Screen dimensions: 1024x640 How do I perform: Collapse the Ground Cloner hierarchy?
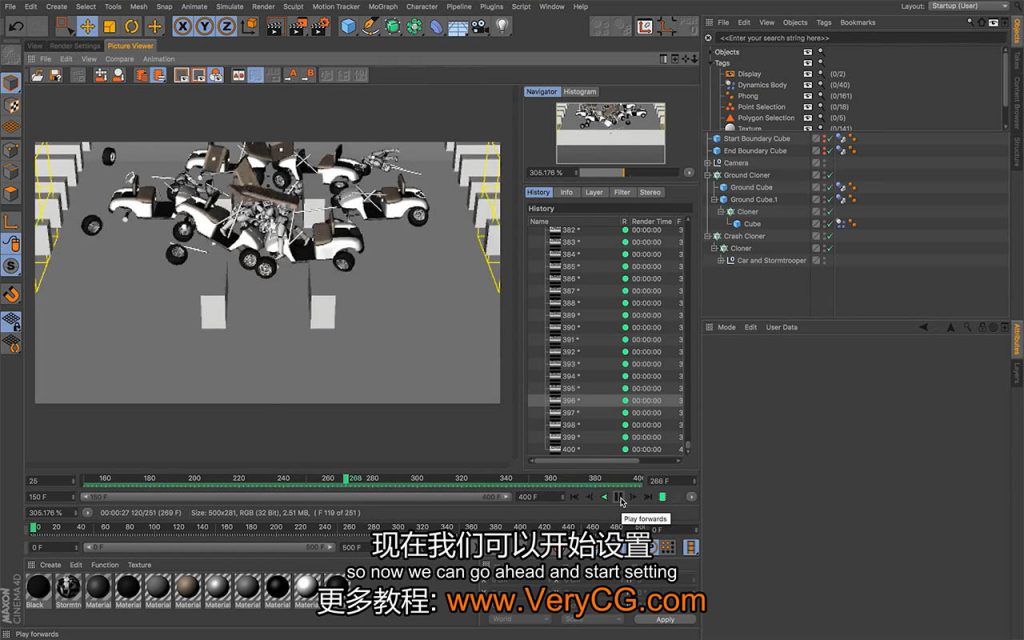point(707,175)
